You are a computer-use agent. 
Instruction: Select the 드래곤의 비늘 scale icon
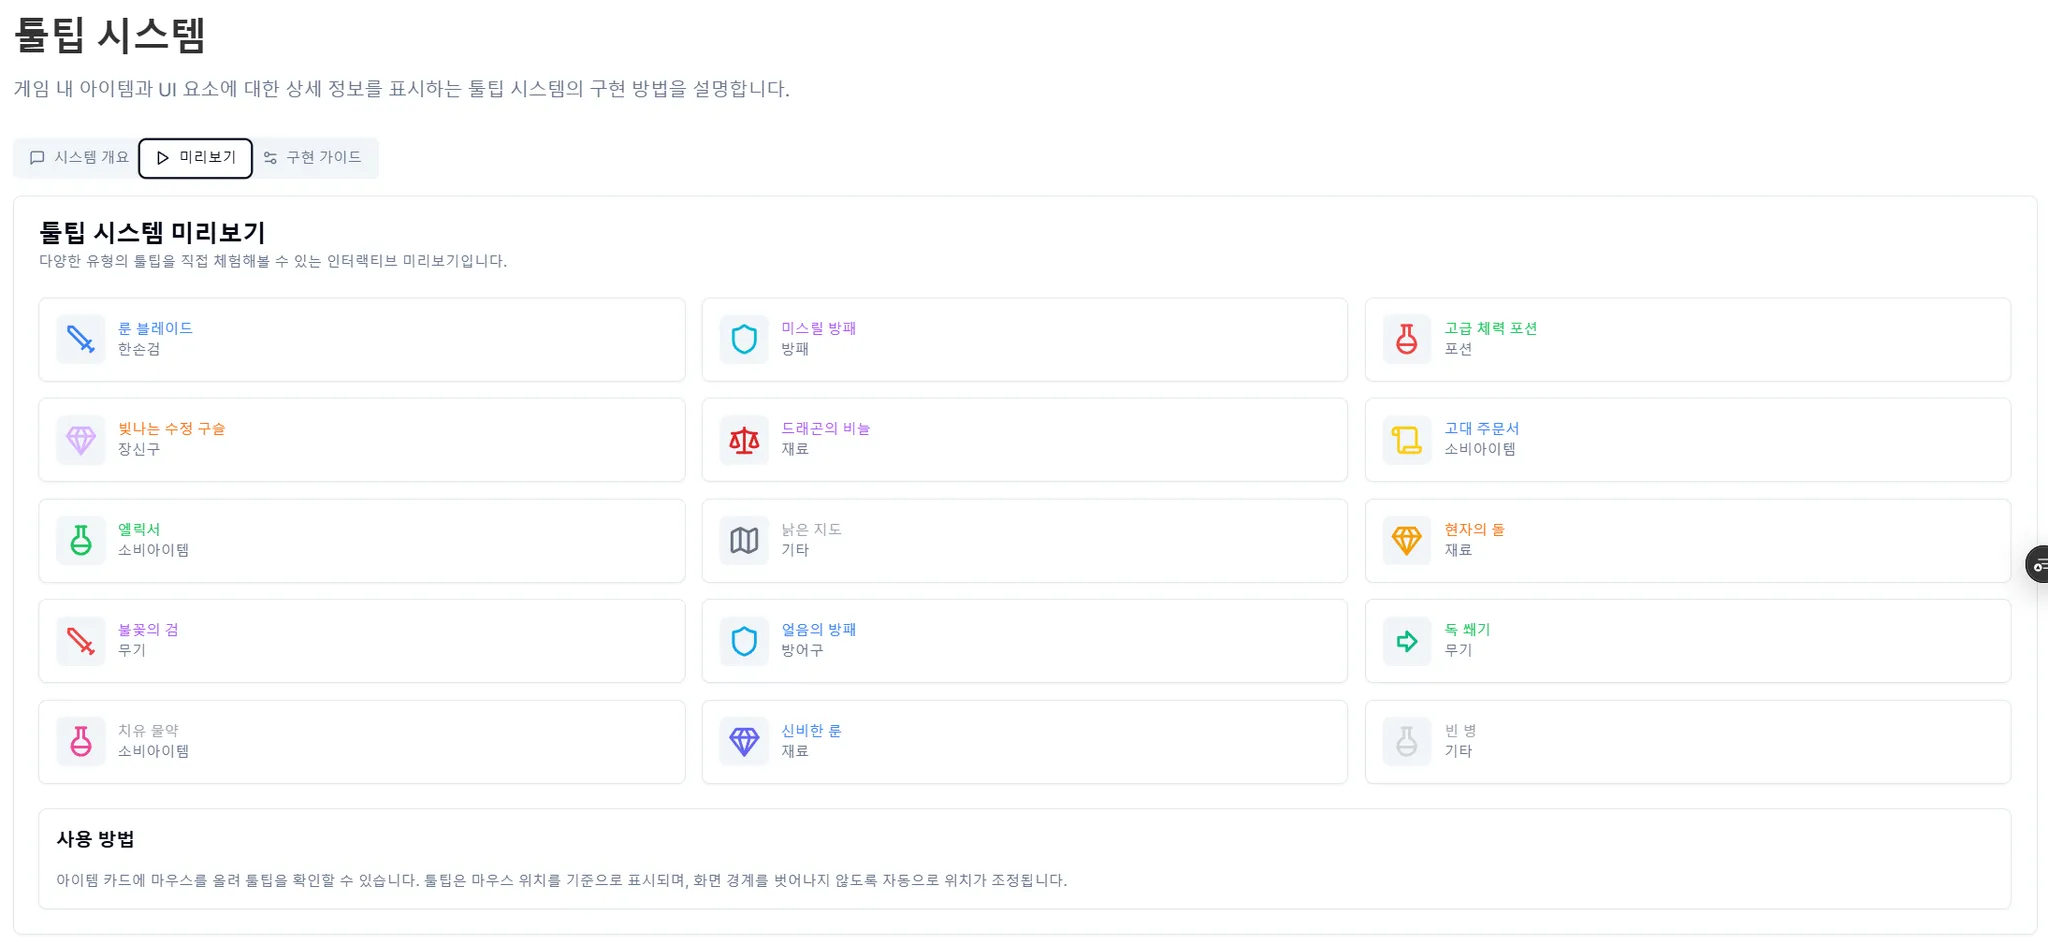pos(744,440)
